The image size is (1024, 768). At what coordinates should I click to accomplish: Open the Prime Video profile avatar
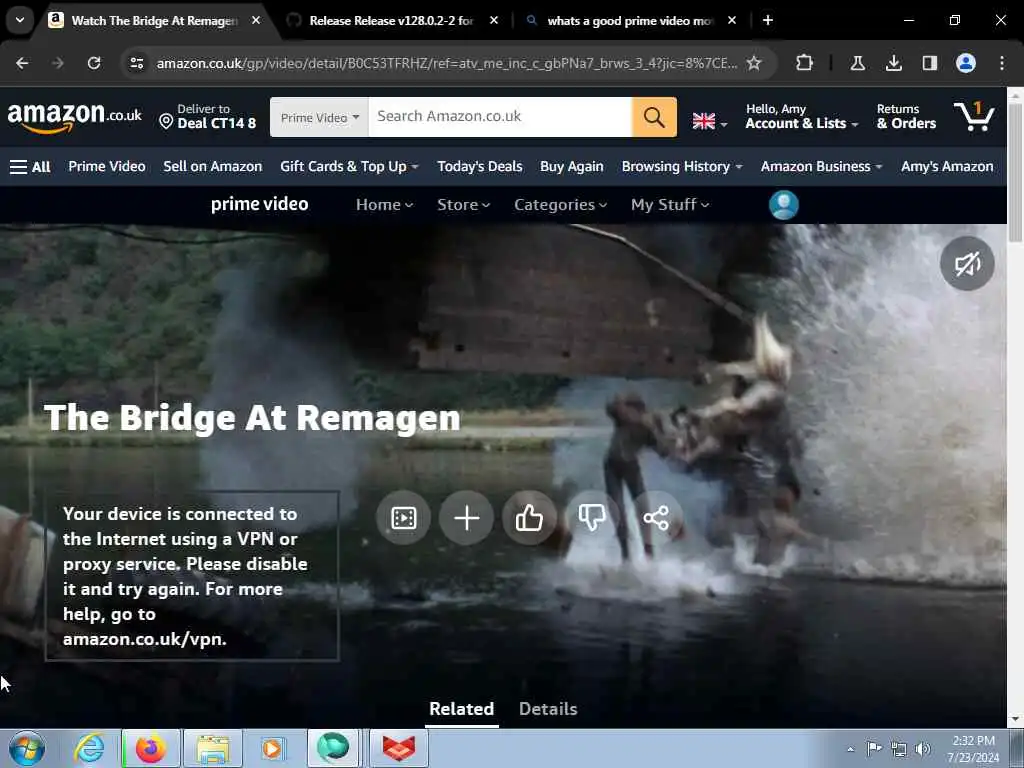coord(784,204)
